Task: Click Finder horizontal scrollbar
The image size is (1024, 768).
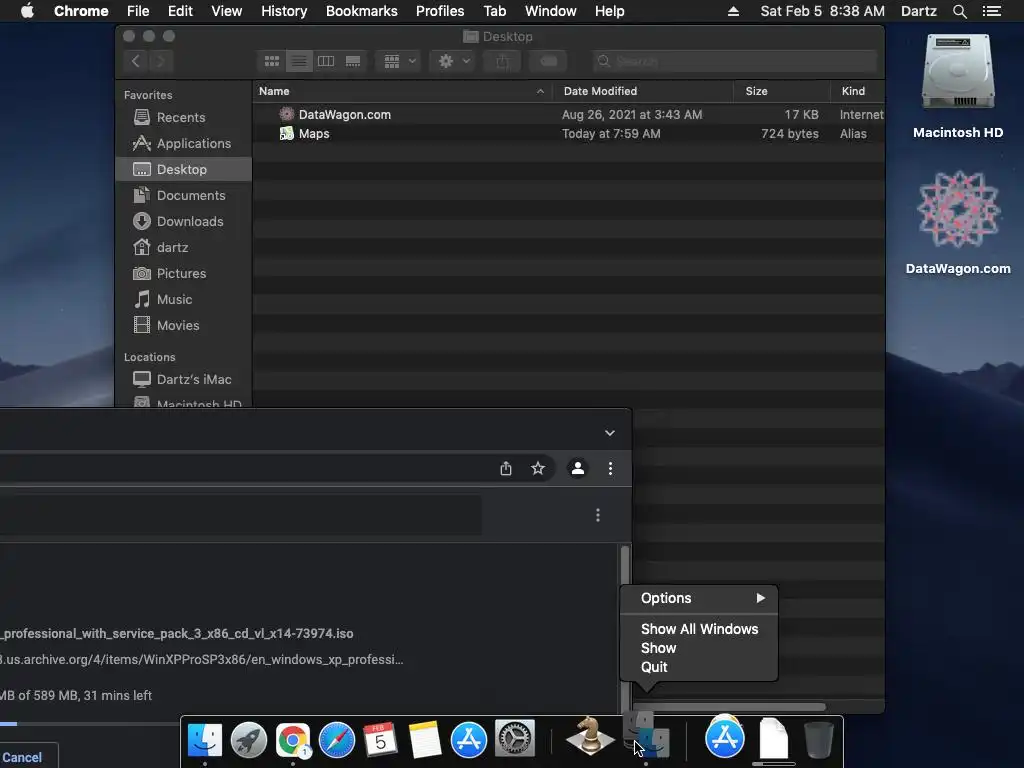Action: pyautogui.click(x=730, y=707)
